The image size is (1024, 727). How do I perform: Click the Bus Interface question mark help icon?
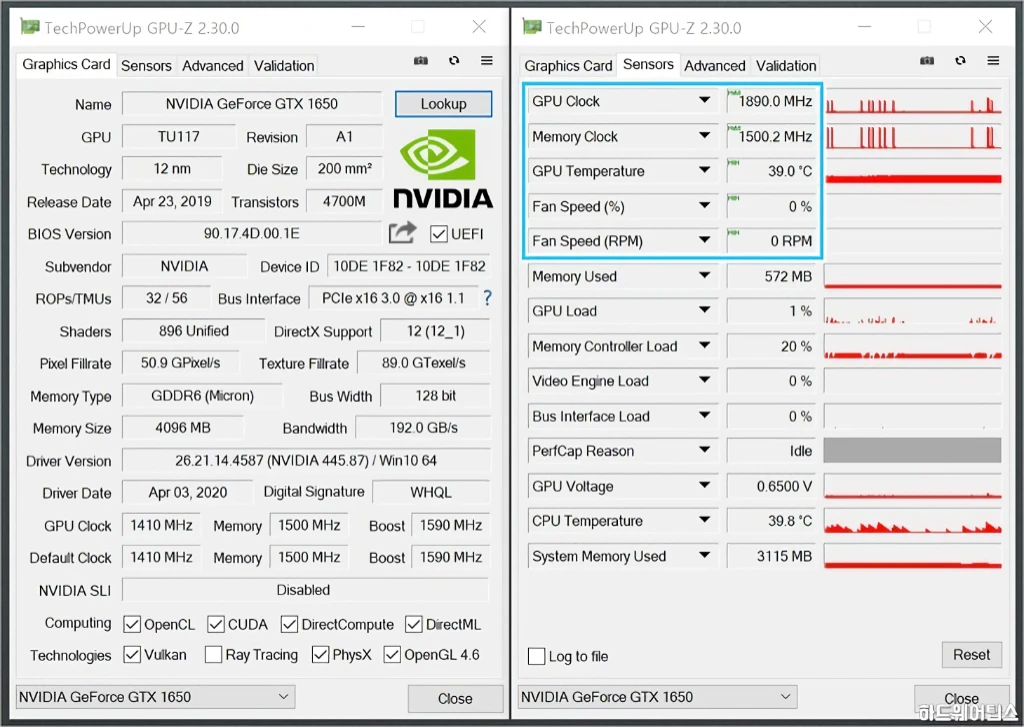click(x=487, y=299)
